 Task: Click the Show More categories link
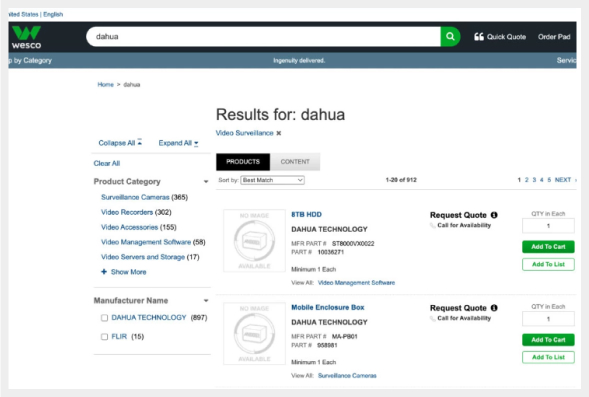pyautogui.click(x=128, y=272)
